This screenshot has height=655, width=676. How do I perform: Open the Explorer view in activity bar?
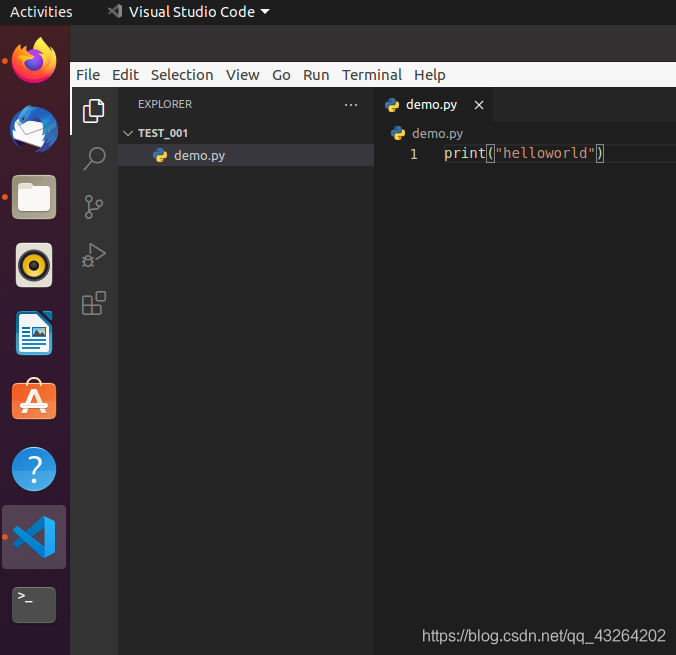coord(94,111)
